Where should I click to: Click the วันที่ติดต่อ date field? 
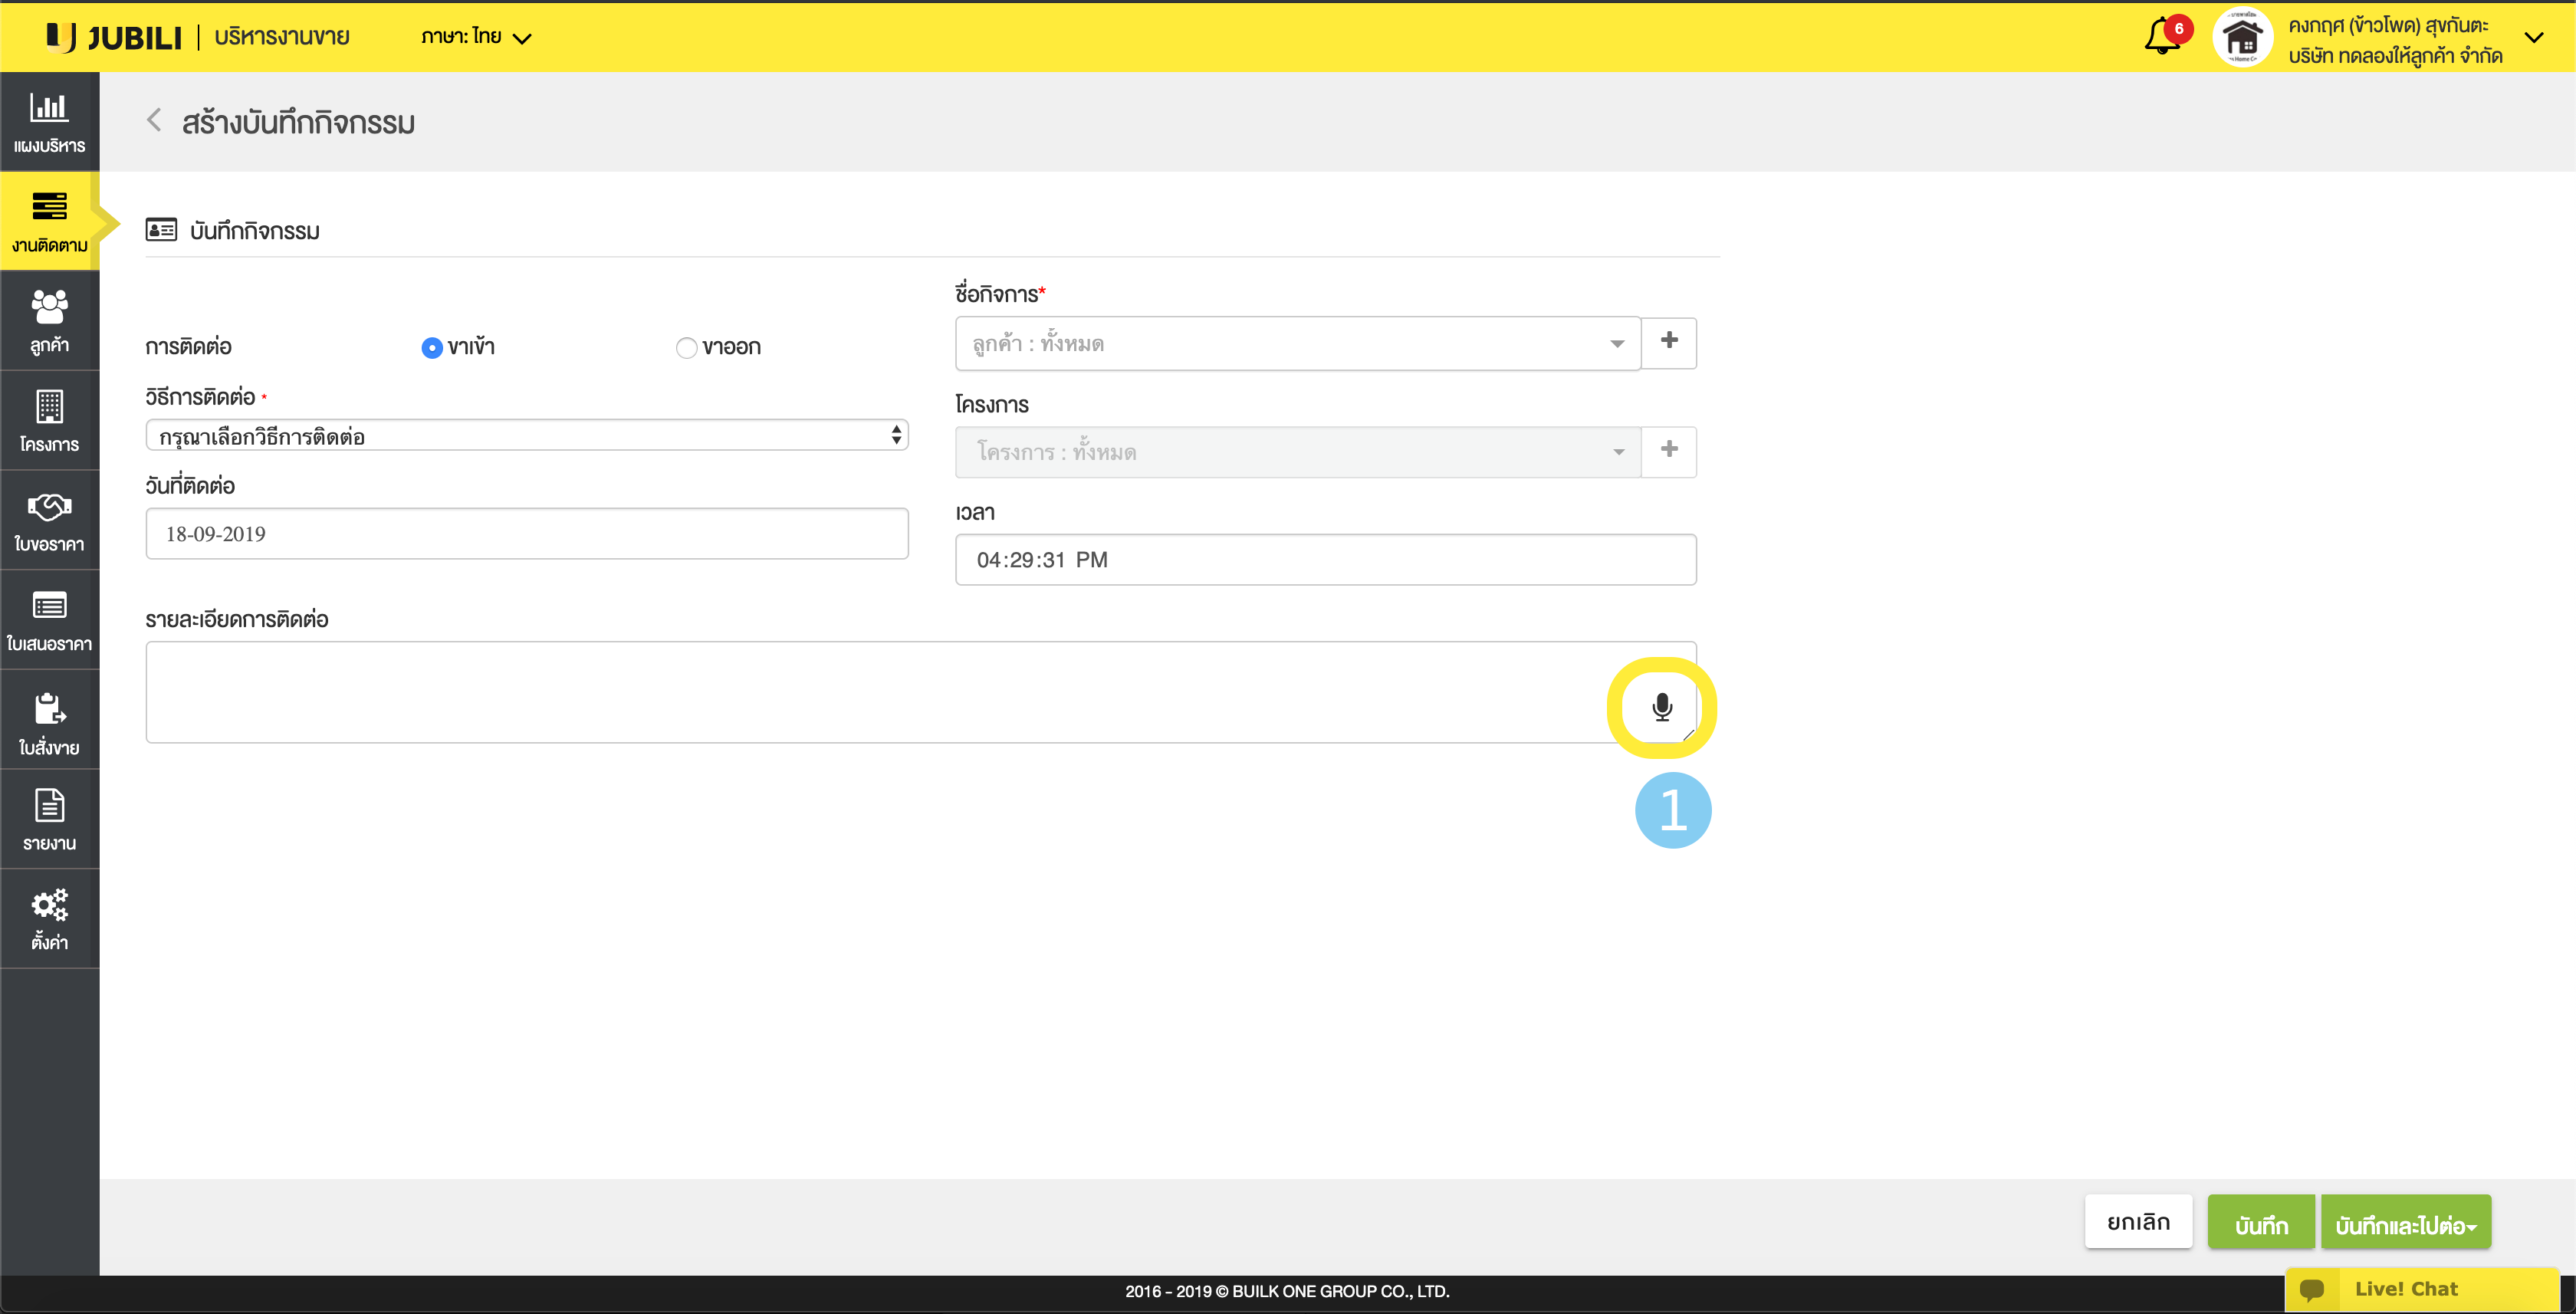[x=526, y=534]
